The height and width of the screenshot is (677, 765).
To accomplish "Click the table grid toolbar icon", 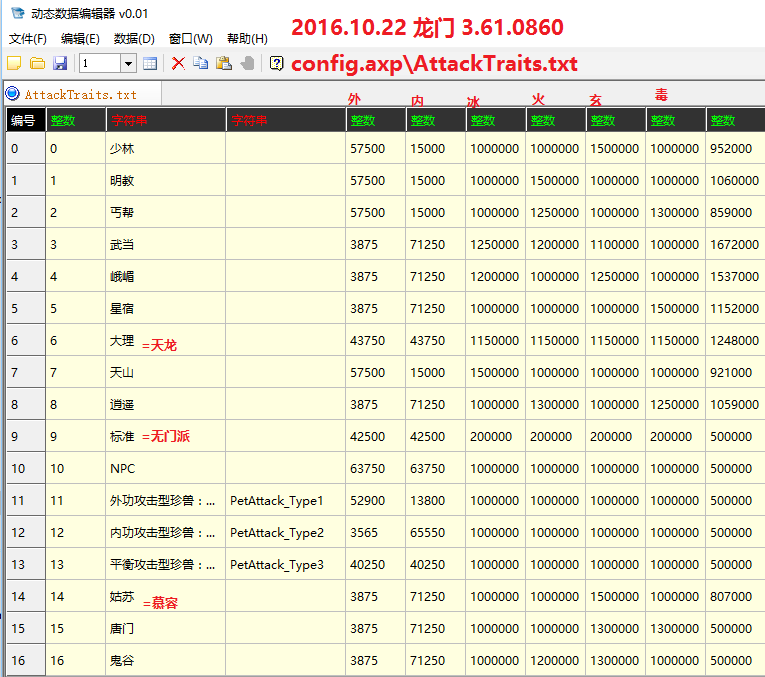I will point(150,63).
